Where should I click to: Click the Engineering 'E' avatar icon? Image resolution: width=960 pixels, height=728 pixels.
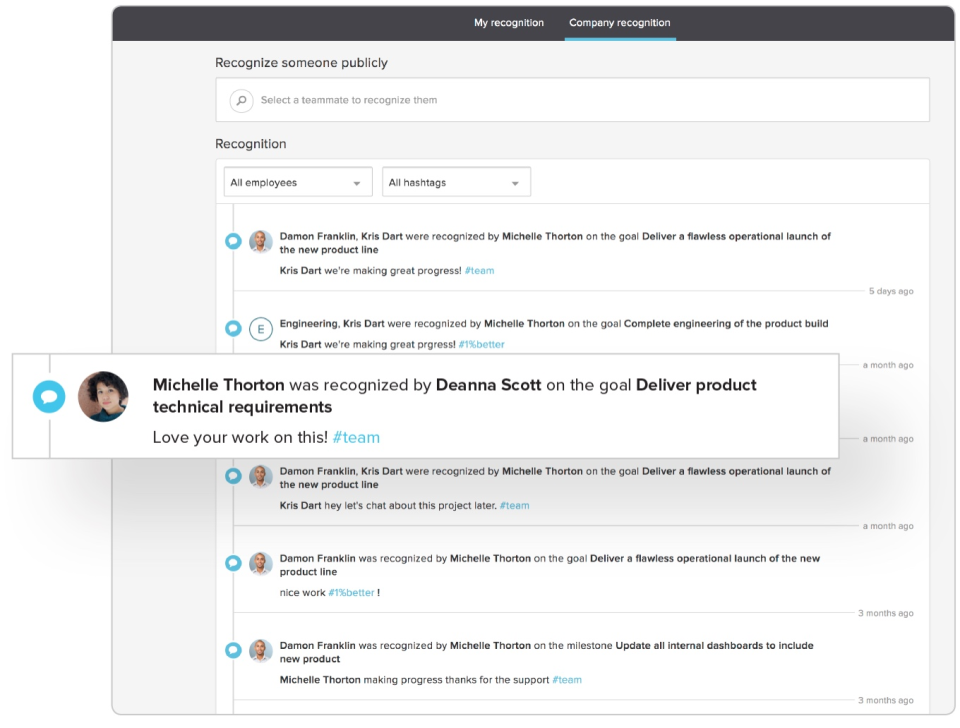261,329
